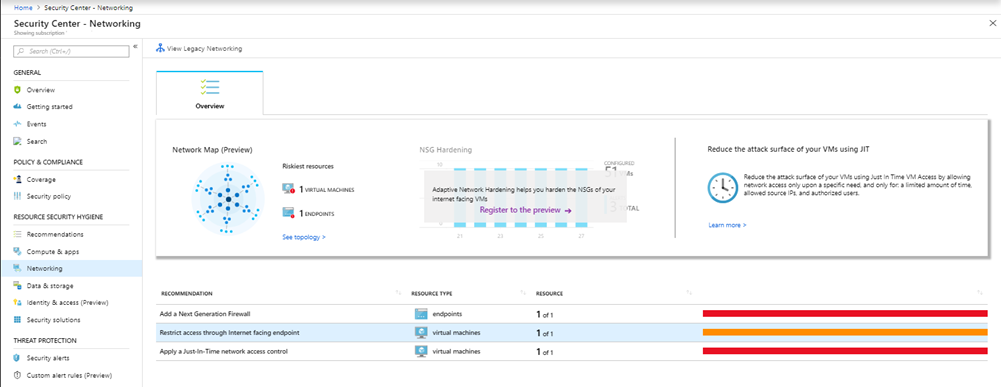1001x387 pixels.
Task: Sort by the Recommendation column arrows
Action: click(397, 293)
